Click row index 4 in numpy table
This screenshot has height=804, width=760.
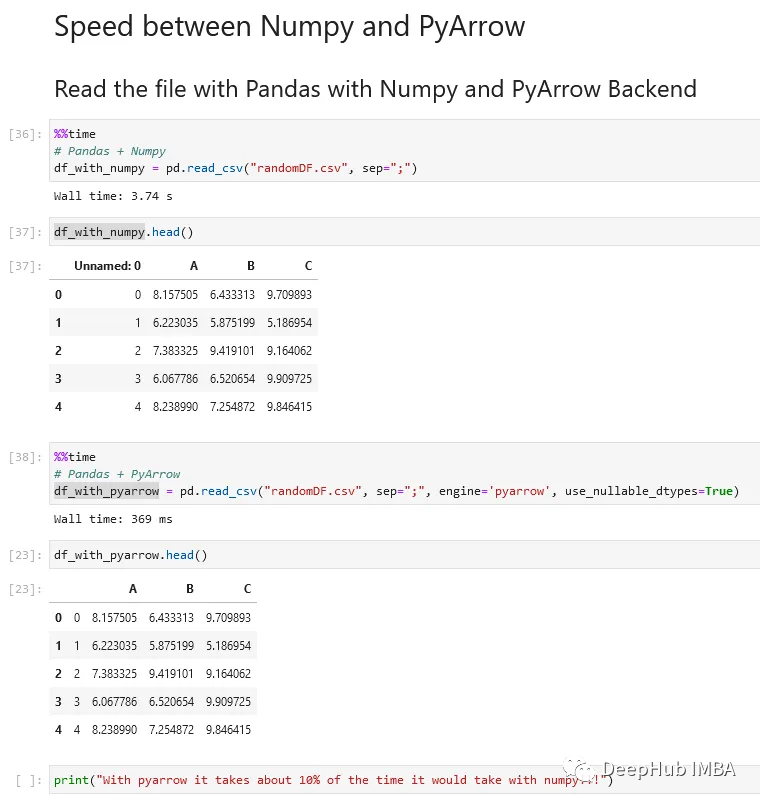58,407
